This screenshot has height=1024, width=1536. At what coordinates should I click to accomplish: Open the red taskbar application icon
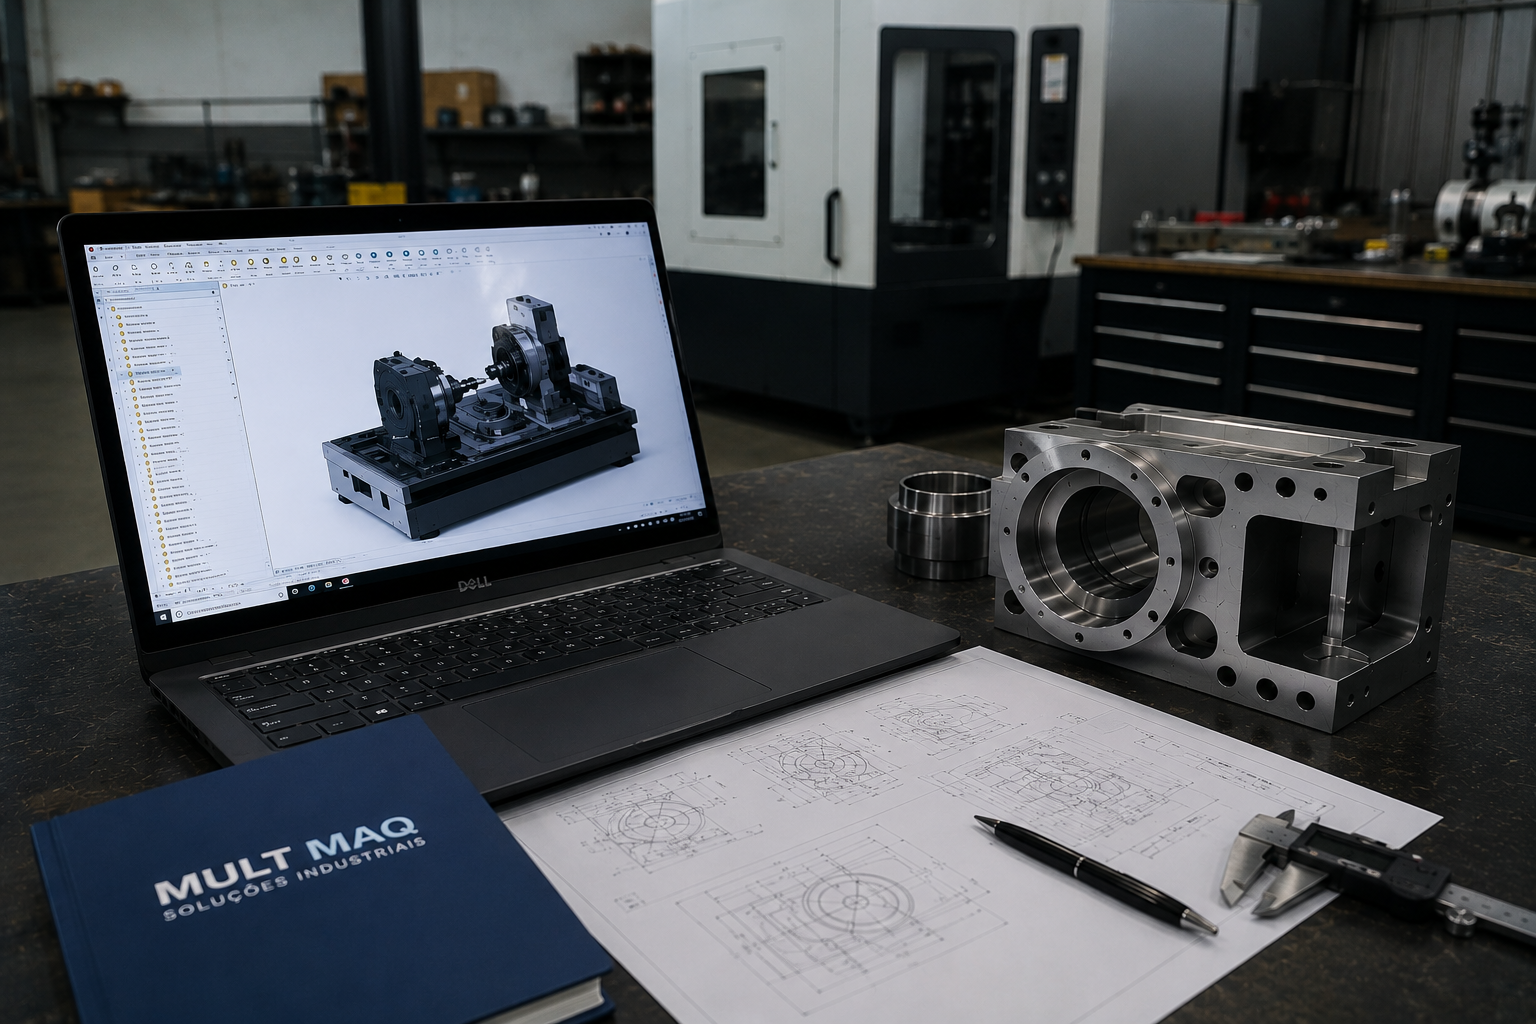tap(346, 581)
